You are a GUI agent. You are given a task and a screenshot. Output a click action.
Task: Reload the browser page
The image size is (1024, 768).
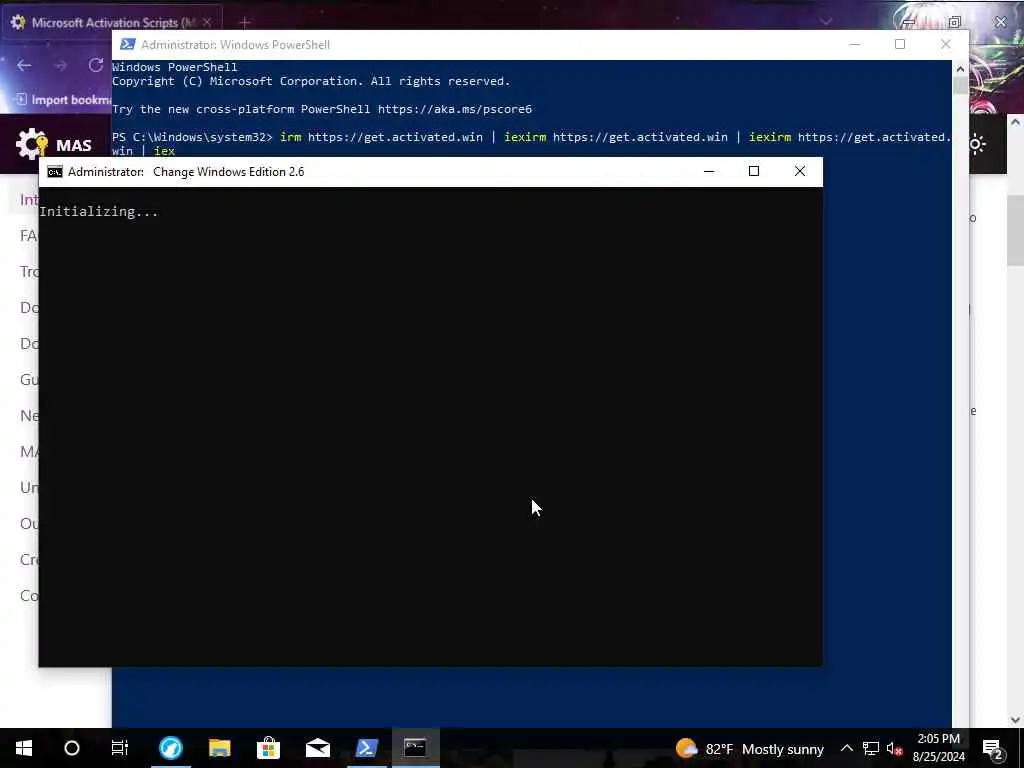pyautogui.click(x=95, y=65)
